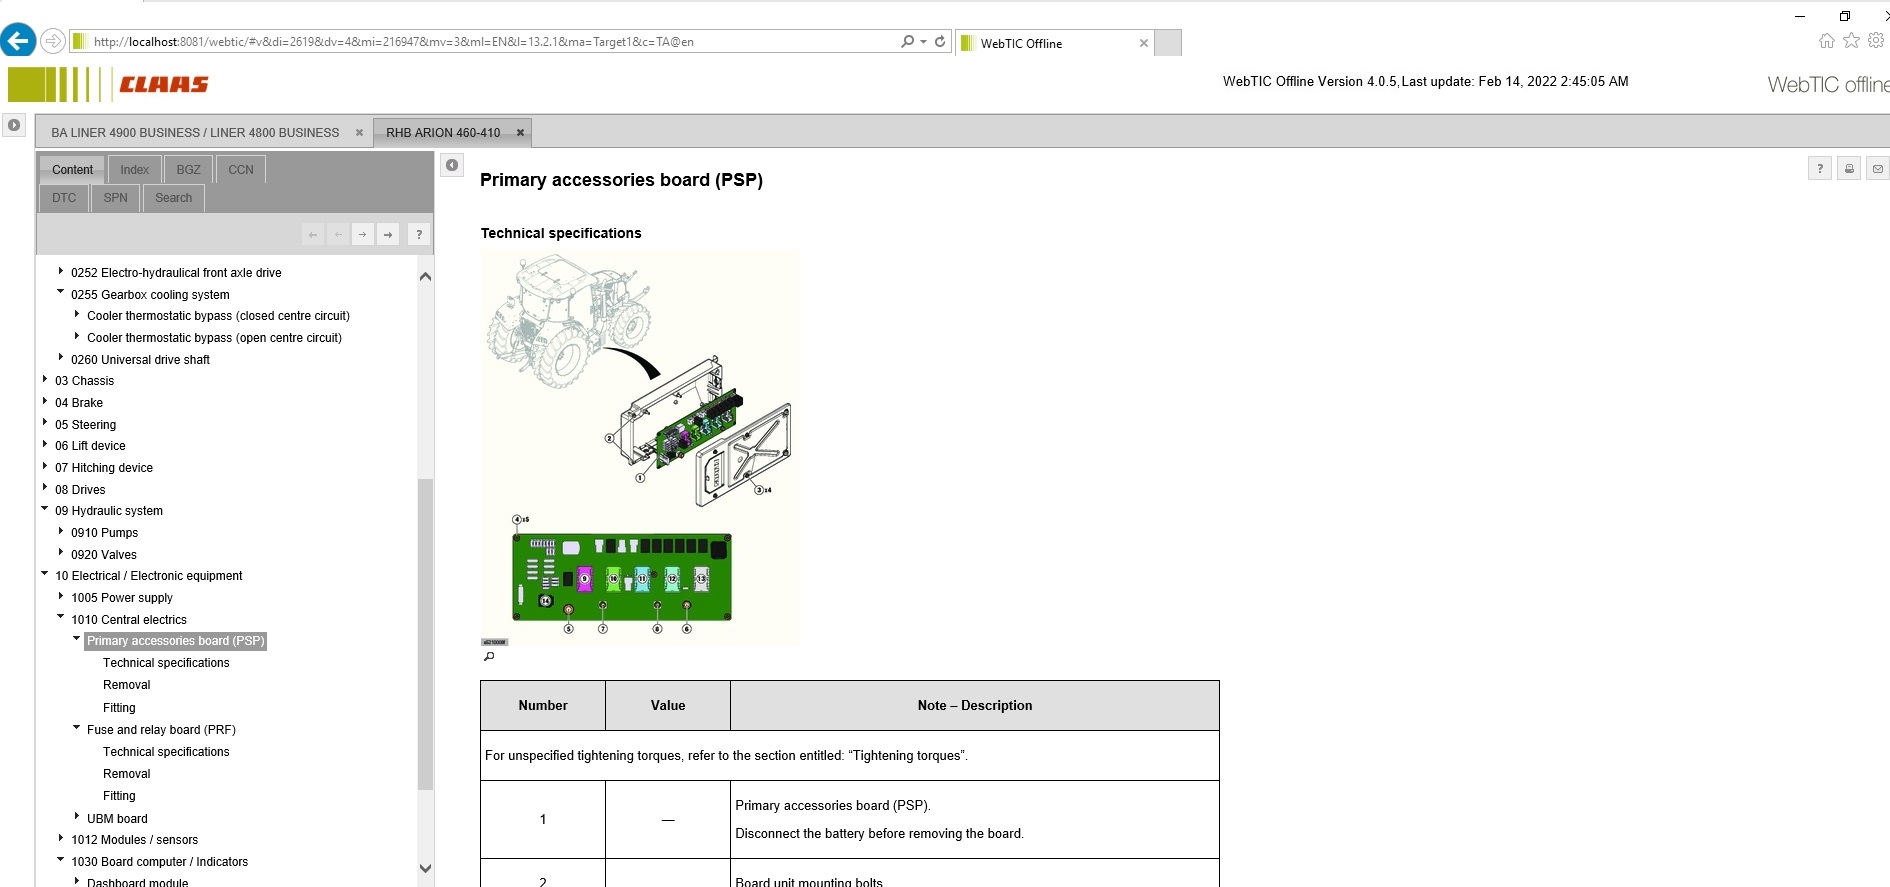This screenshot has width=1890, height=887.
Task: Open Fitting under Fuse and relay board
Action: pyautogui.click(x=119, y=796)
